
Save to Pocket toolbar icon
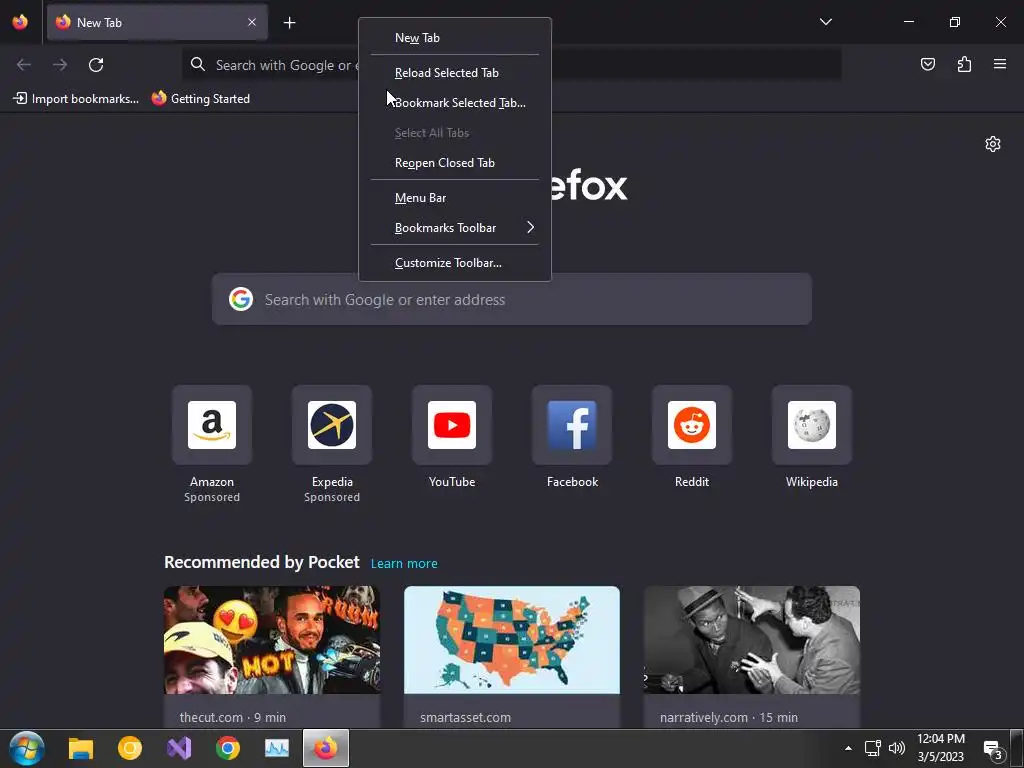[x=927, y=64]
